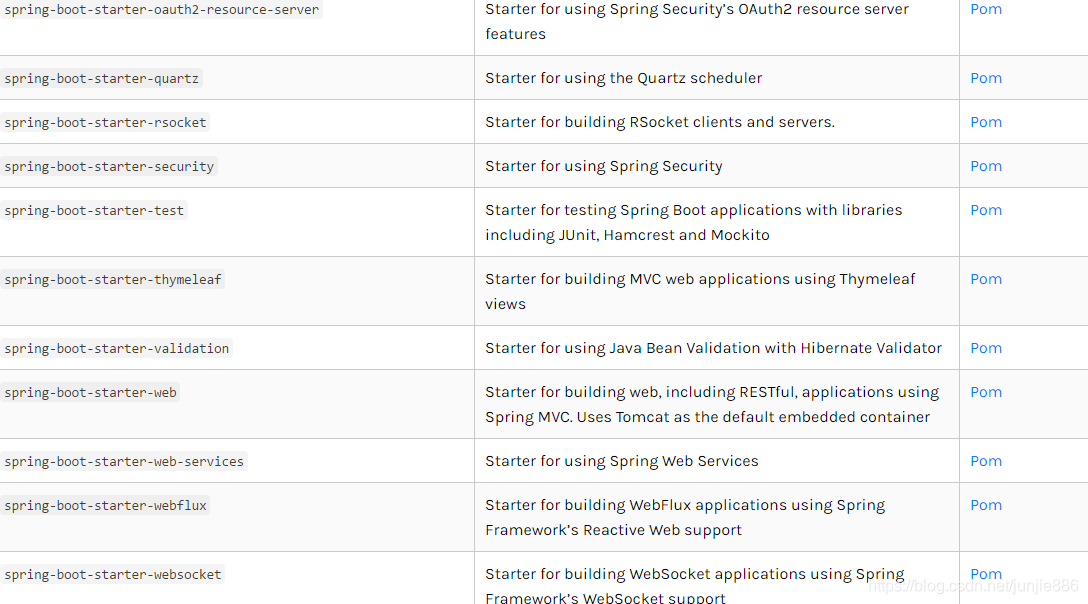
Task: Select the spring-boot-starter-security name
Action: (109, 167)
